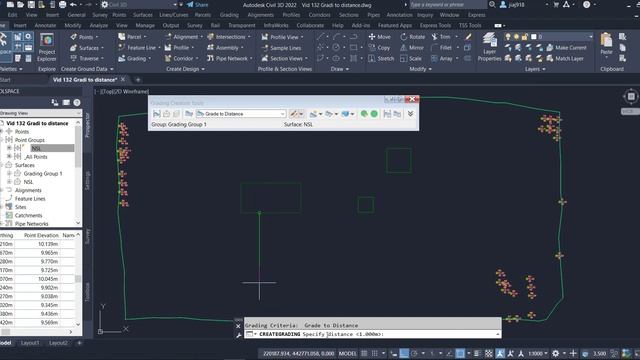This screenshot has height=360, width=640.
Task: Open the Grading menu
Action: coord(229,15)
